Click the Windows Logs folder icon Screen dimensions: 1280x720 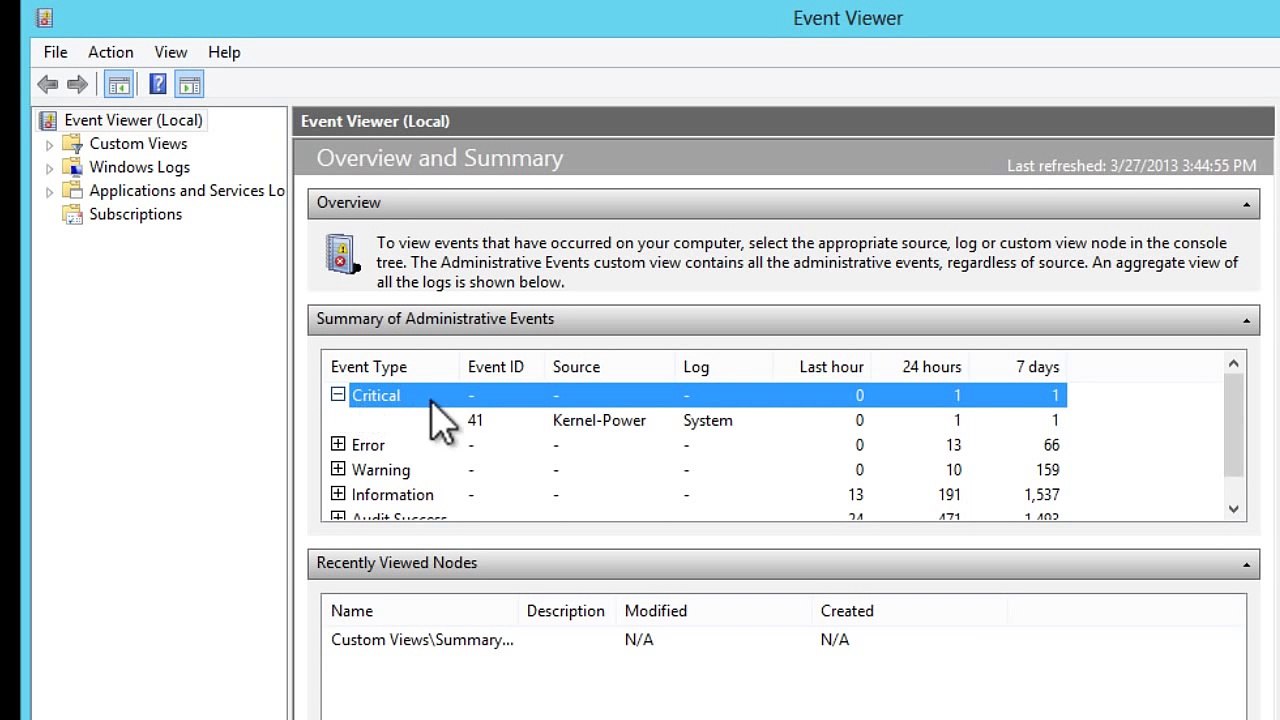72,167
